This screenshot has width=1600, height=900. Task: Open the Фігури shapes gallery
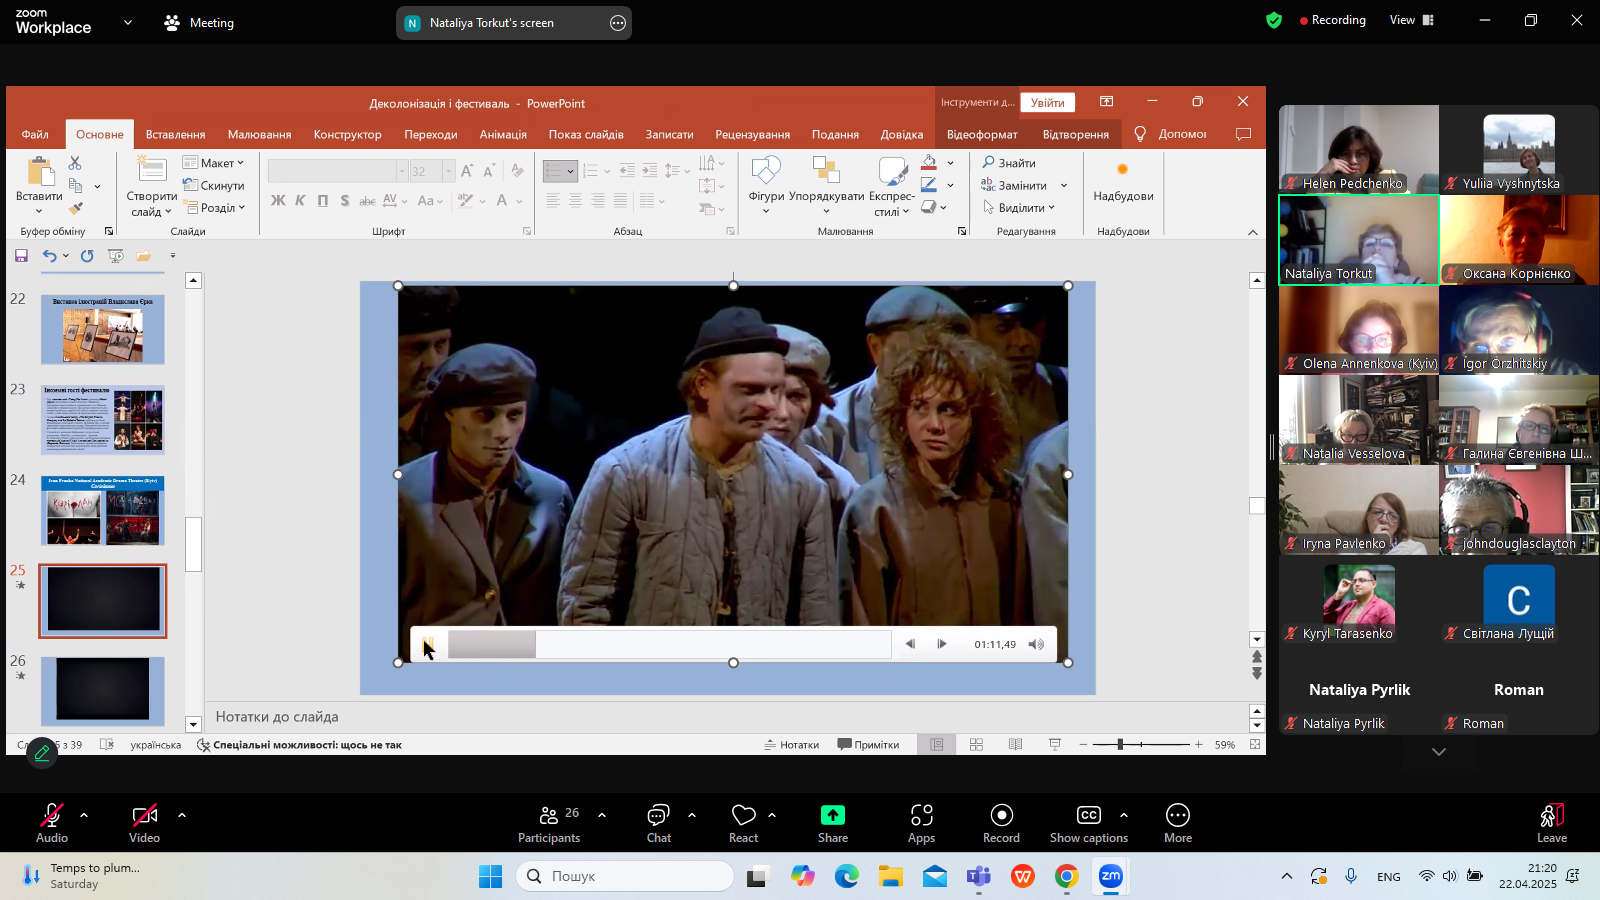coord(766,183)
